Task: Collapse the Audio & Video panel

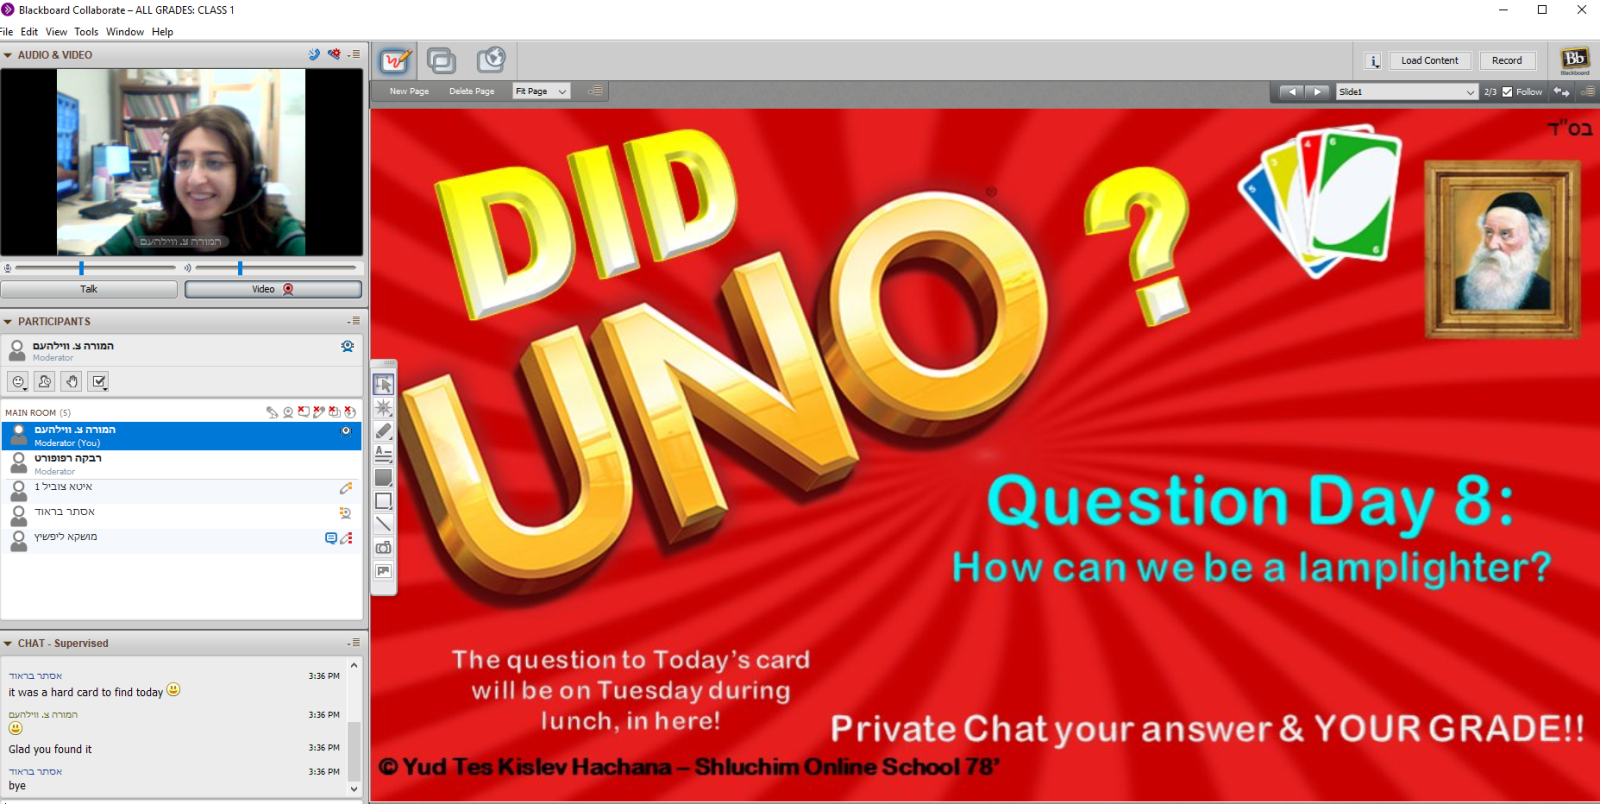Action: click(8, 55)
